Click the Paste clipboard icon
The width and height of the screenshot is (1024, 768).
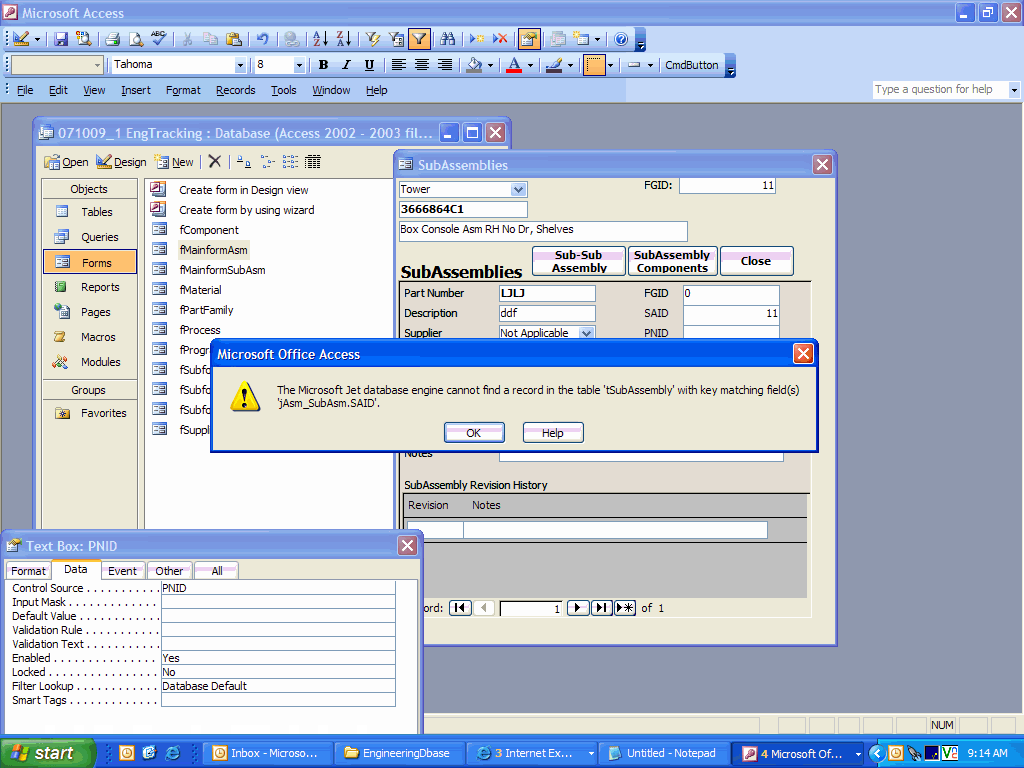234,39
